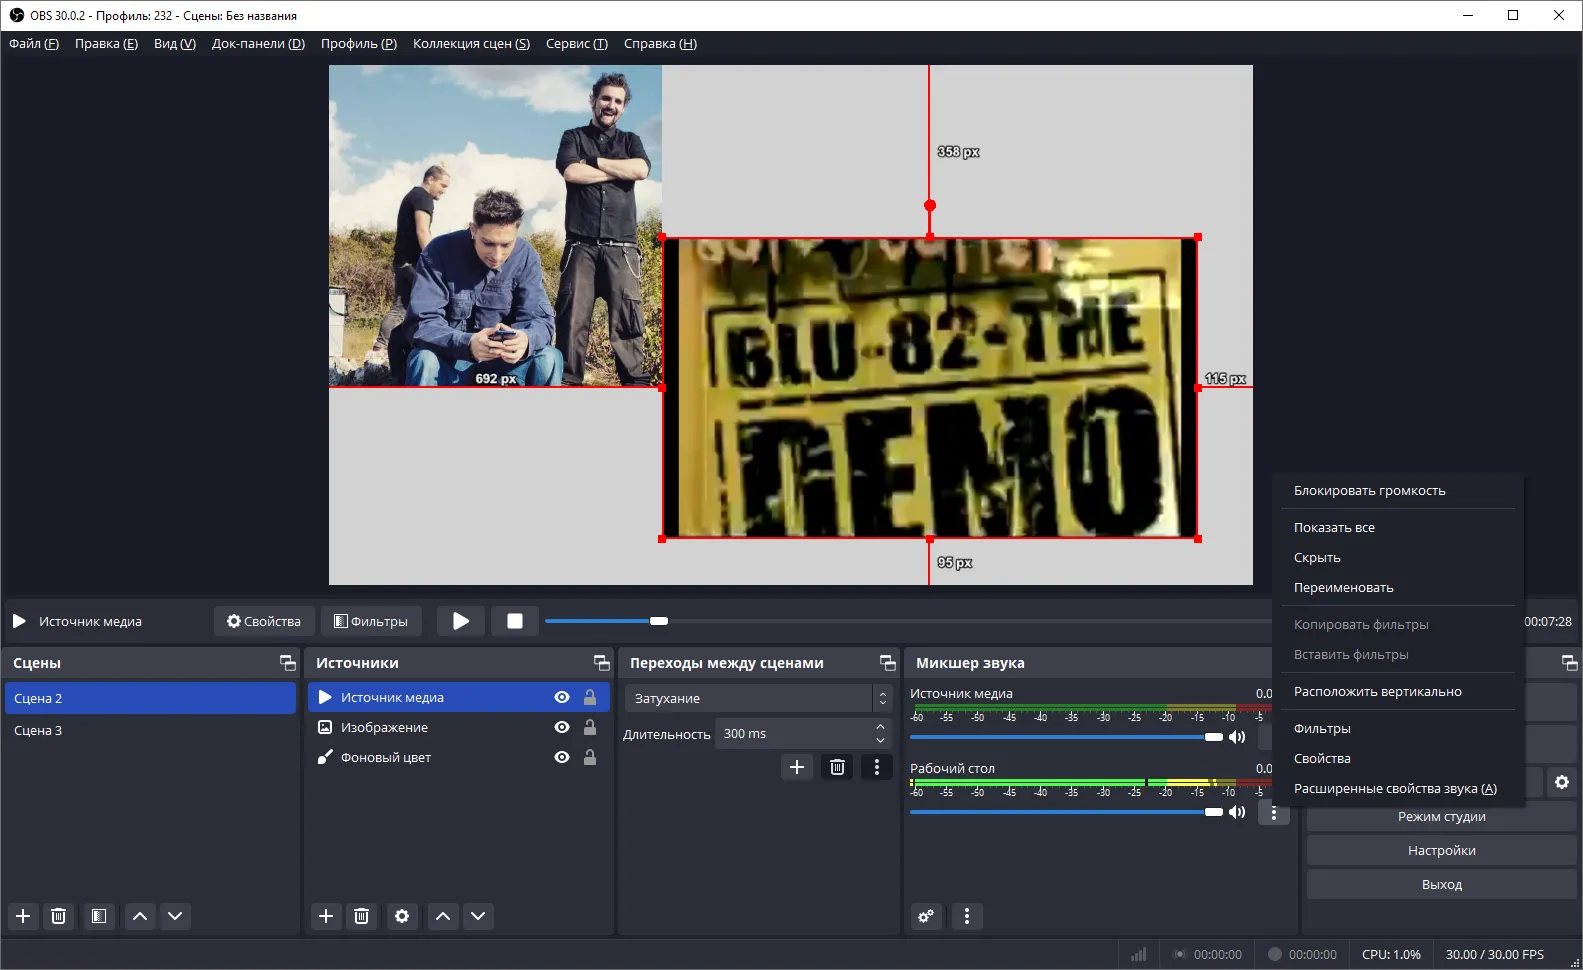Add a scene transition
The image size is (1583, 970).
tap(797, 767)
